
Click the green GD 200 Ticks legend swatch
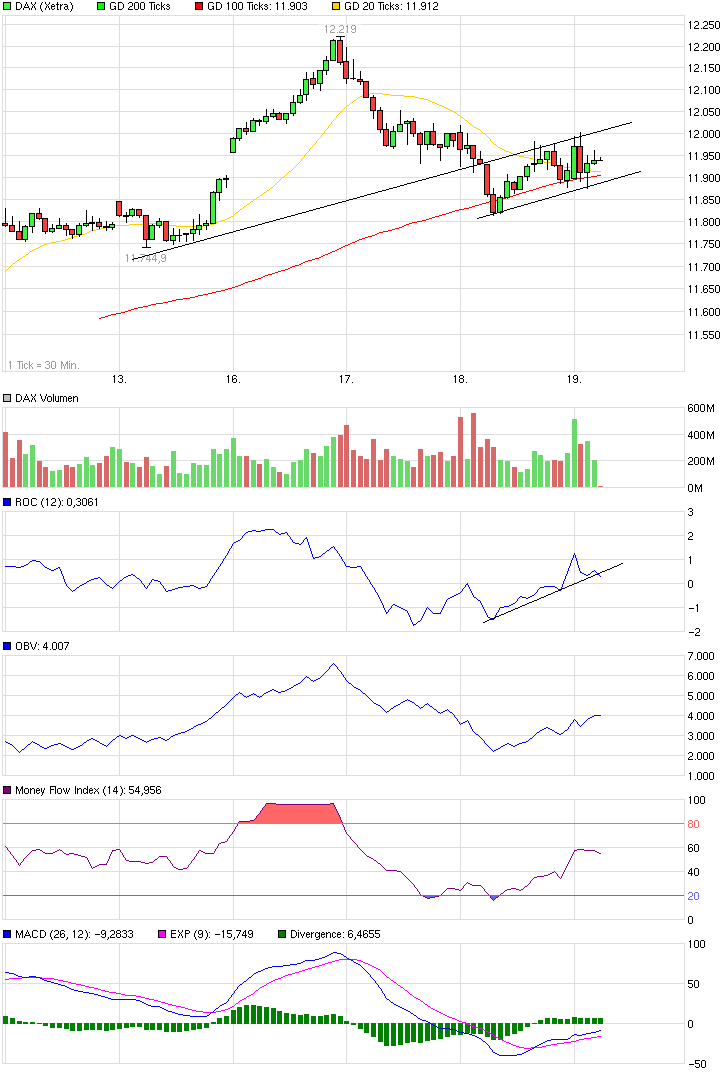pyautogui.click(x=101, y=6)
